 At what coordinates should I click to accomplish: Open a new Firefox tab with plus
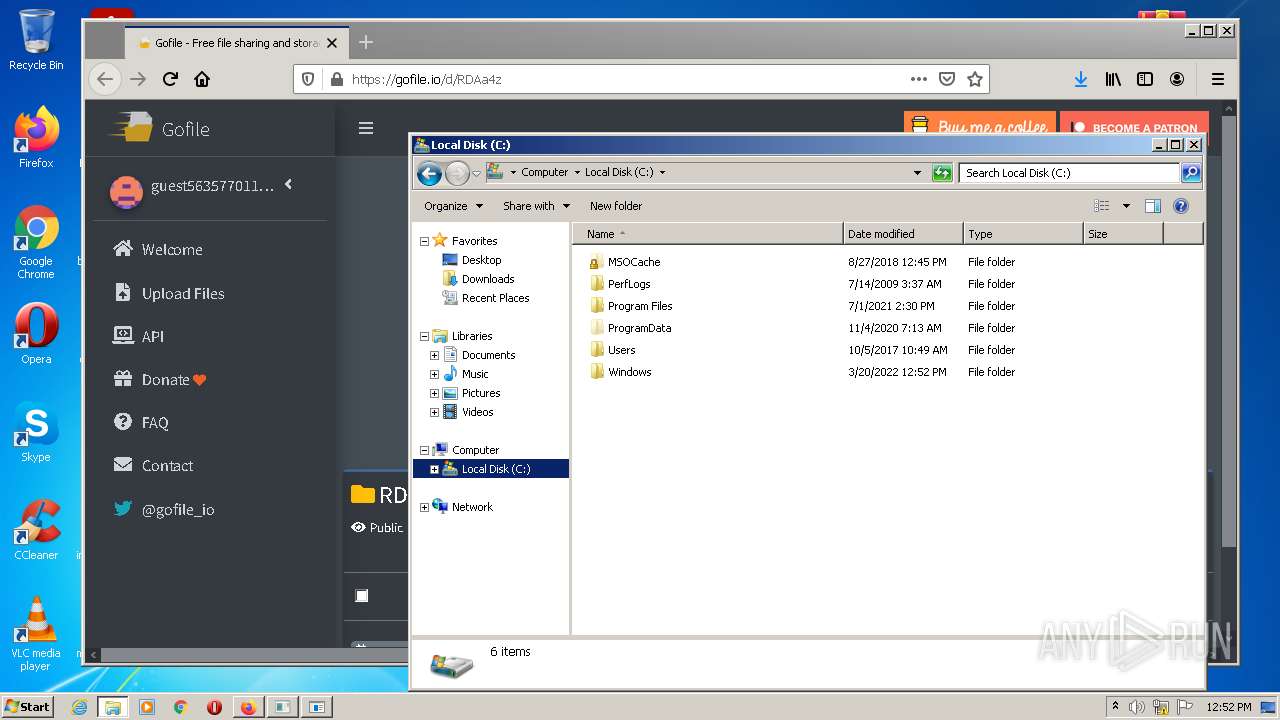(x=366, y=42)
